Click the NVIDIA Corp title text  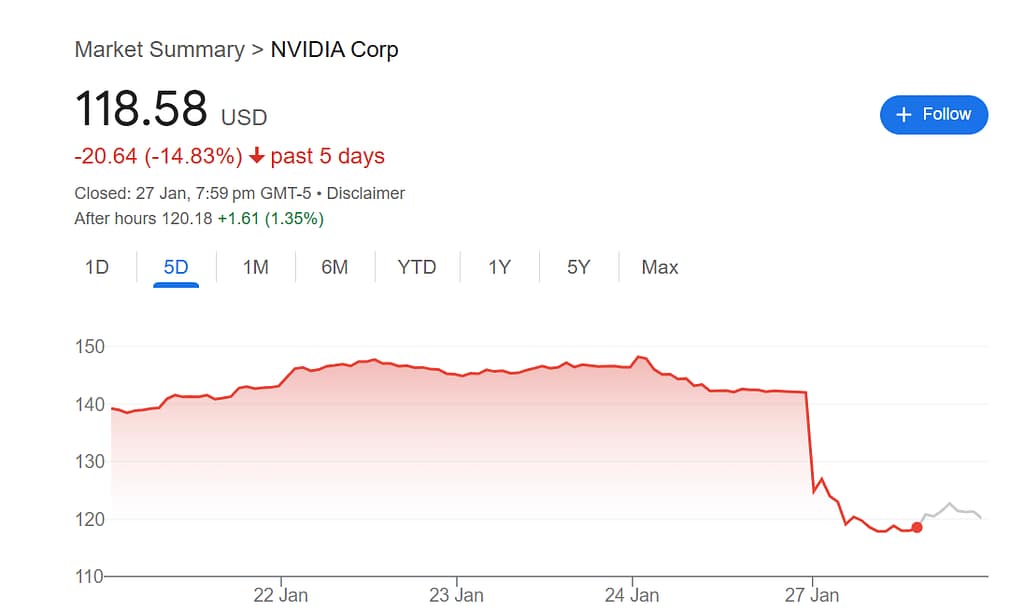[x=335, y=50]
